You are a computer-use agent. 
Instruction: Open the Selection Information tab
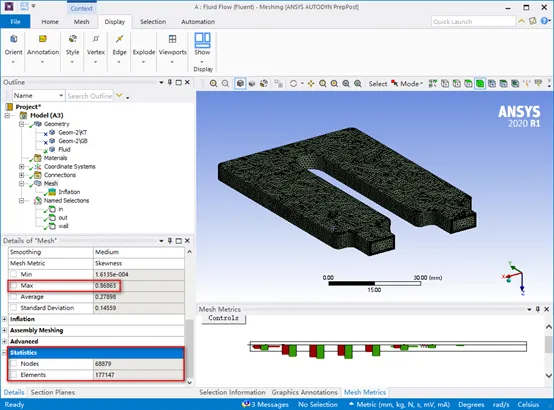pyautogui.click(x=232, y=392)
